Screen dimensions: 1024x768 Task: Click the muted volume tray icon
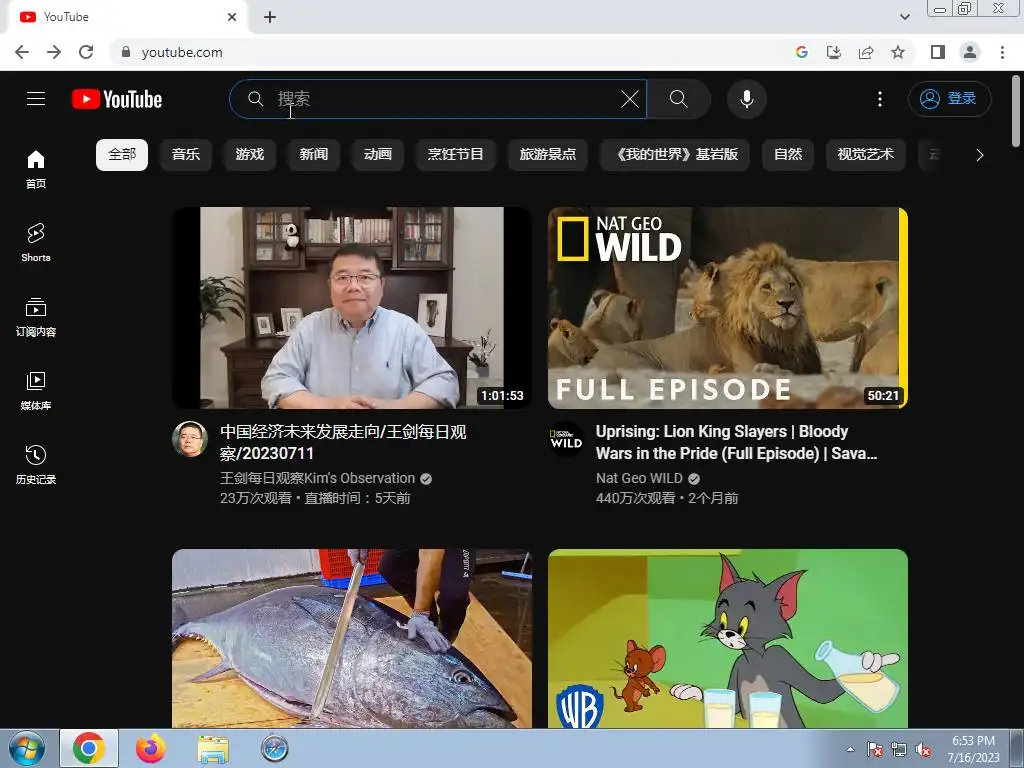coord(923,750)
